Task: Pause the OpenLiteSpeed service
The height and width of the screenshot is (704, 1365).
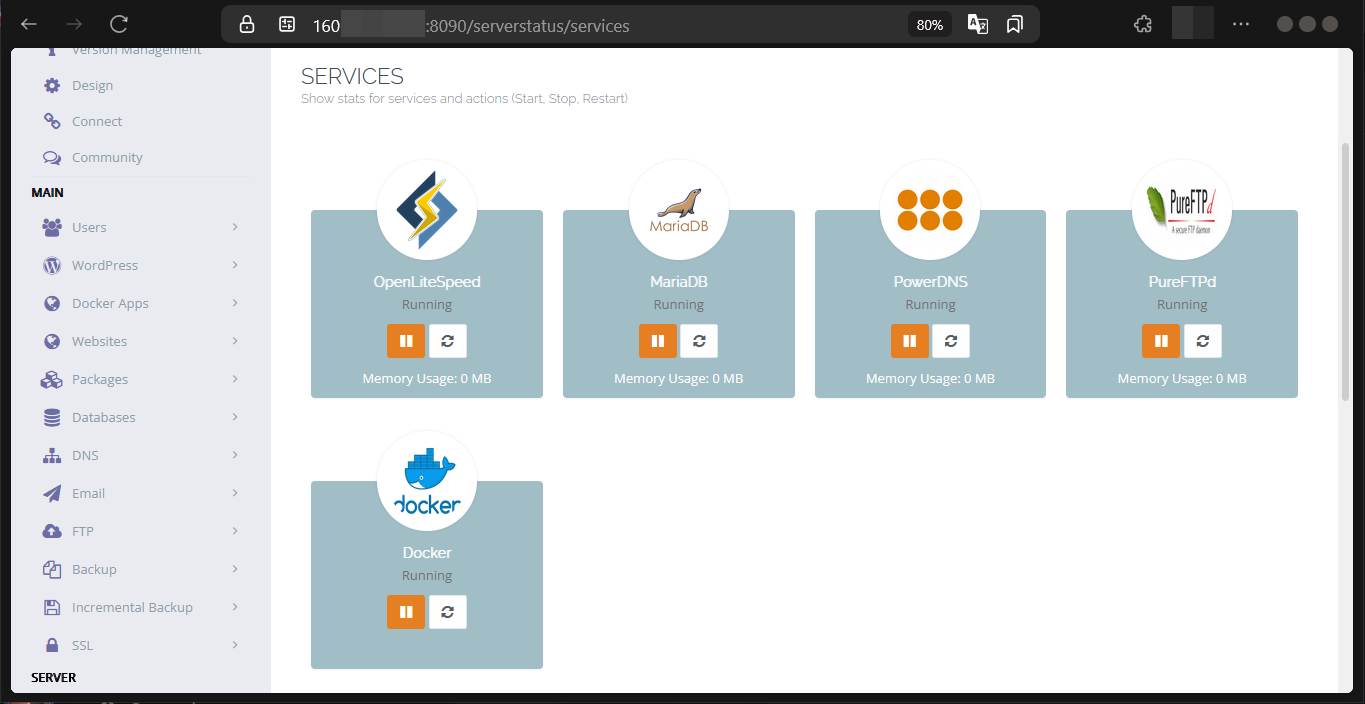Action: (406, 341)
